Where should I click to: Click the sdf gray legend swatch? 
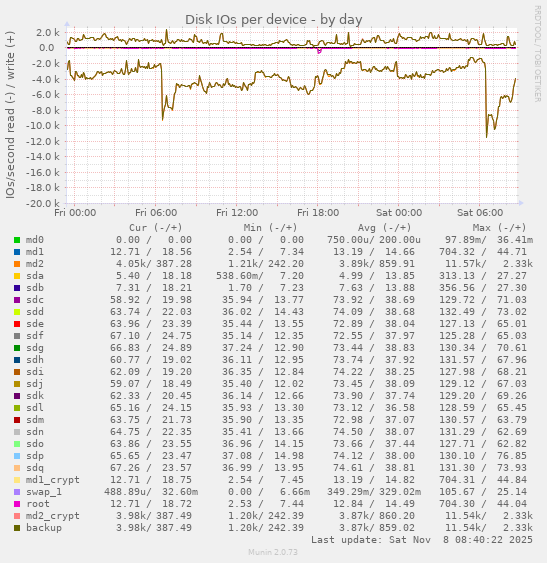click(x=17, y=336)
